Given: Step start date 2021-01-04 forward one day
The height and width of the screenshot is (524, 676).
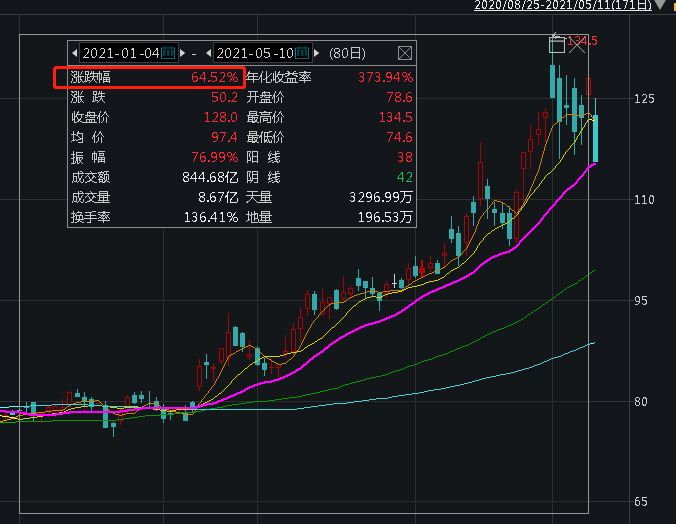Looking at the screenshot, I should click(182, 52).
